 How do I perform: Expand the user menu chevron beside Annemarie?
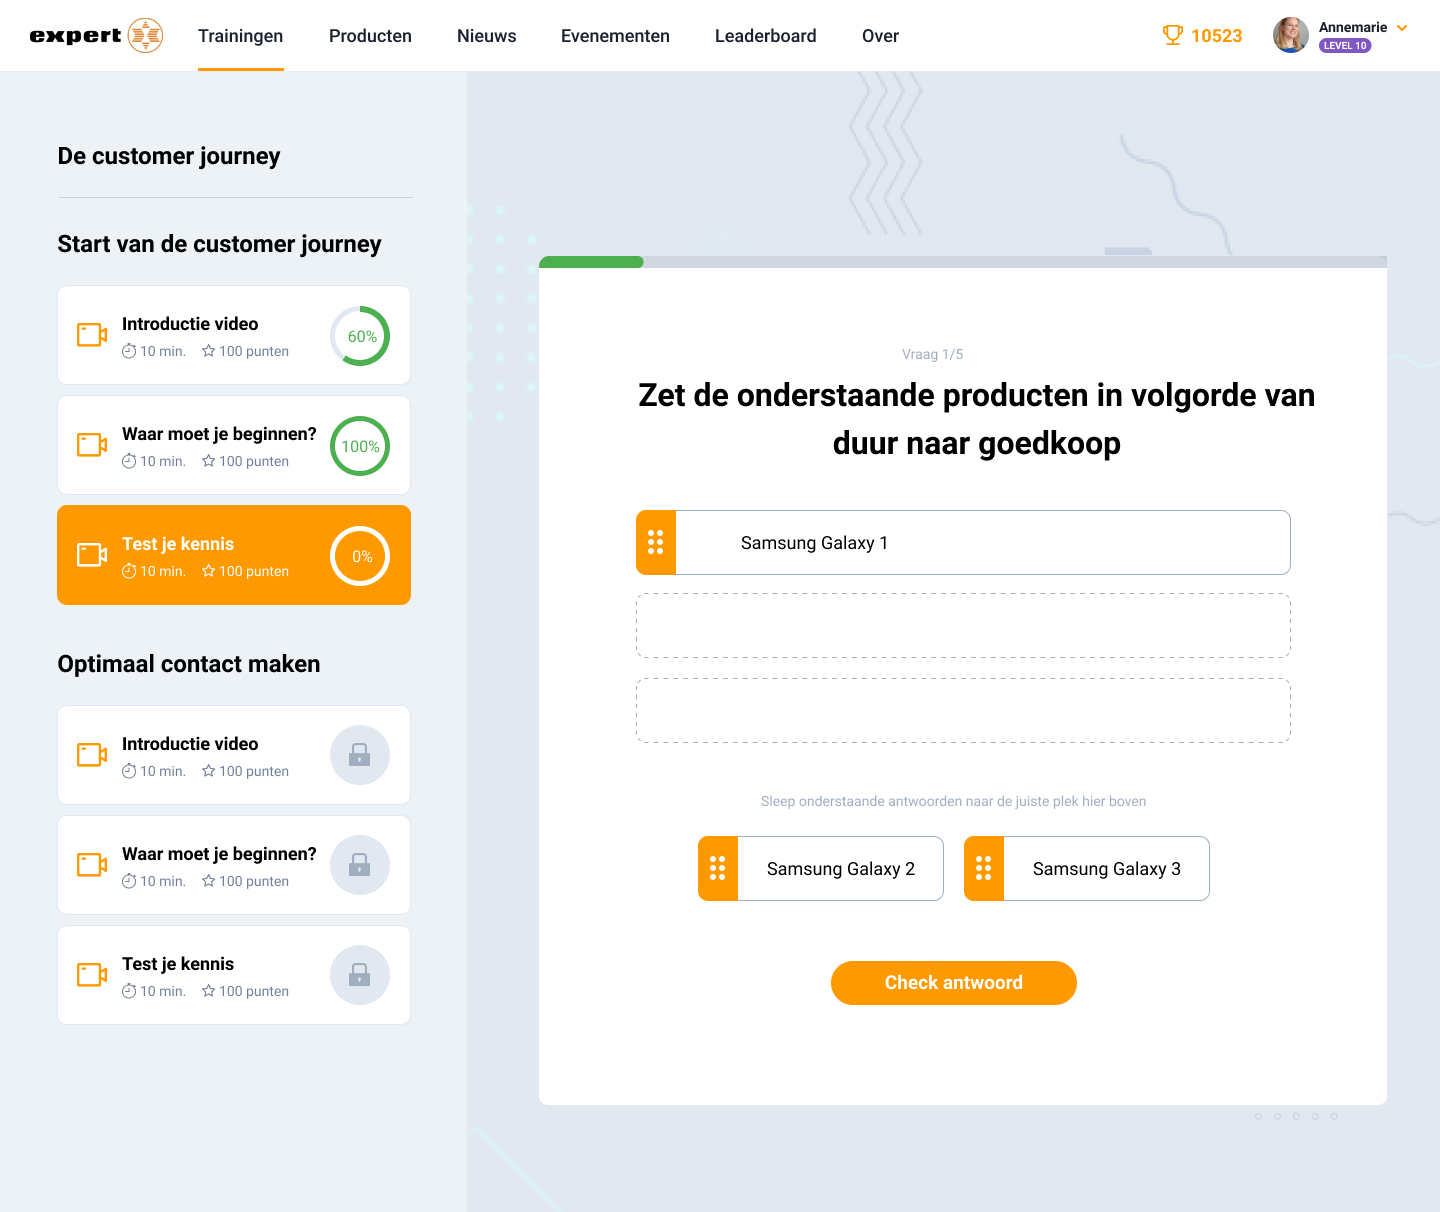tap(1402, 28)
